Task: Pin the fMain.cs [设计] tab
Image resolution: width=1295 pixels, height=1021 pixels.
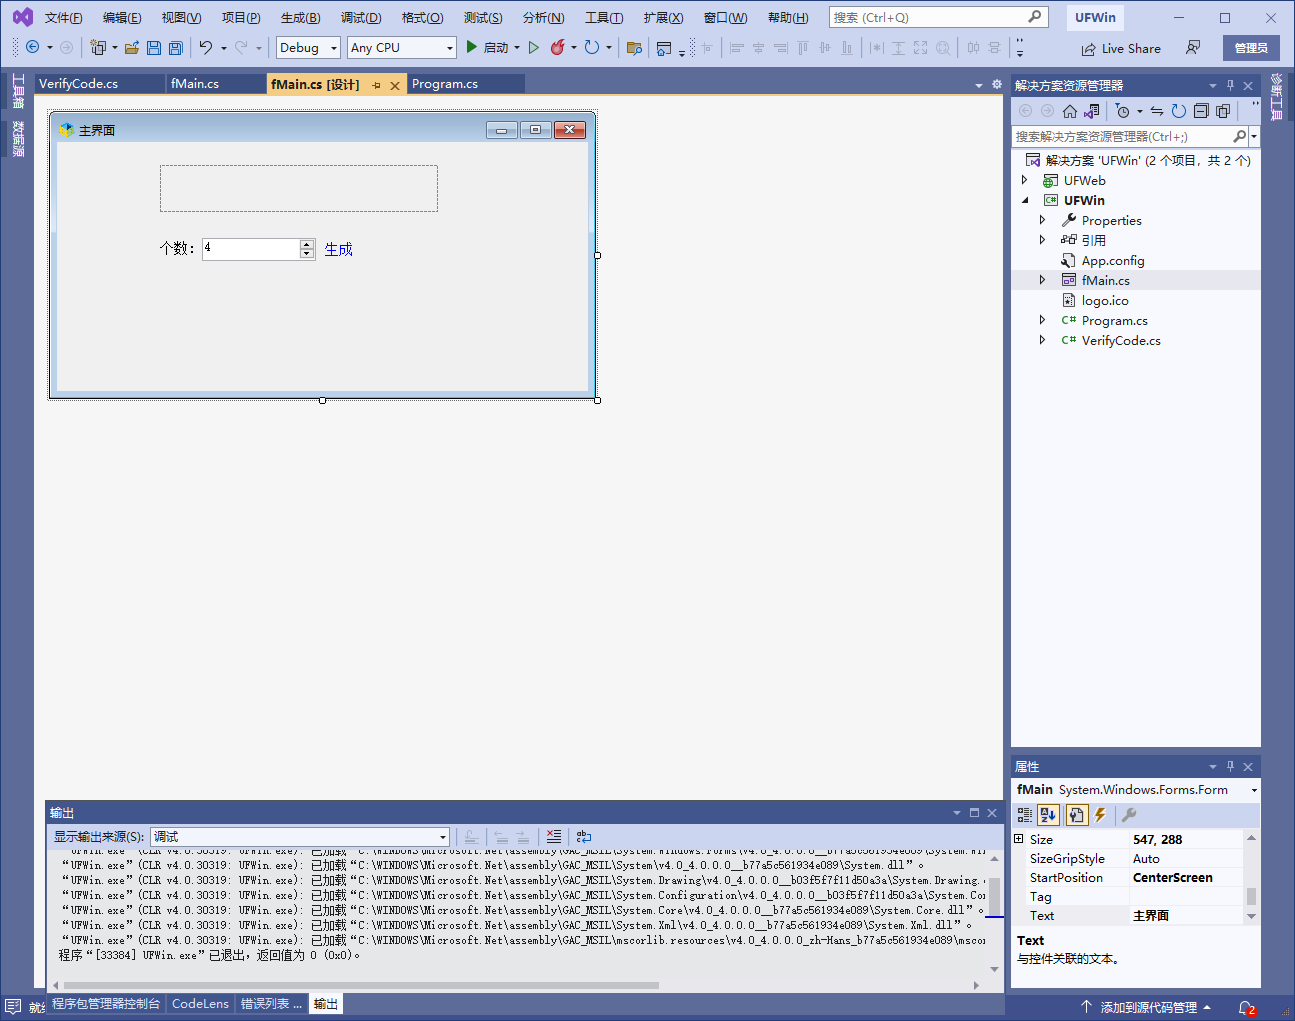Action: pyautogui.click(x=376, y=85)
